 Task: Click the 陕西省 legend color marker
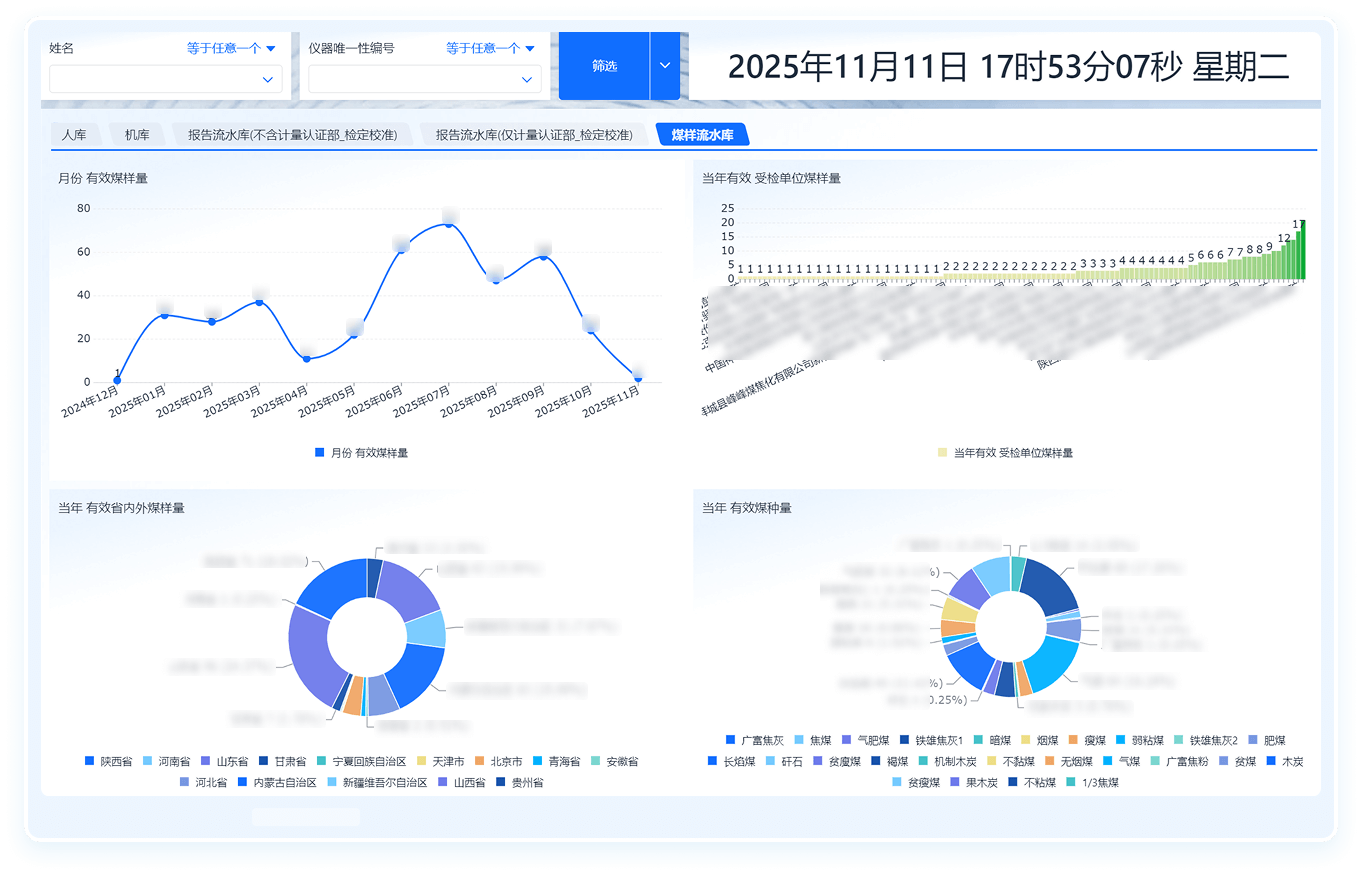(x=90, y=762)
